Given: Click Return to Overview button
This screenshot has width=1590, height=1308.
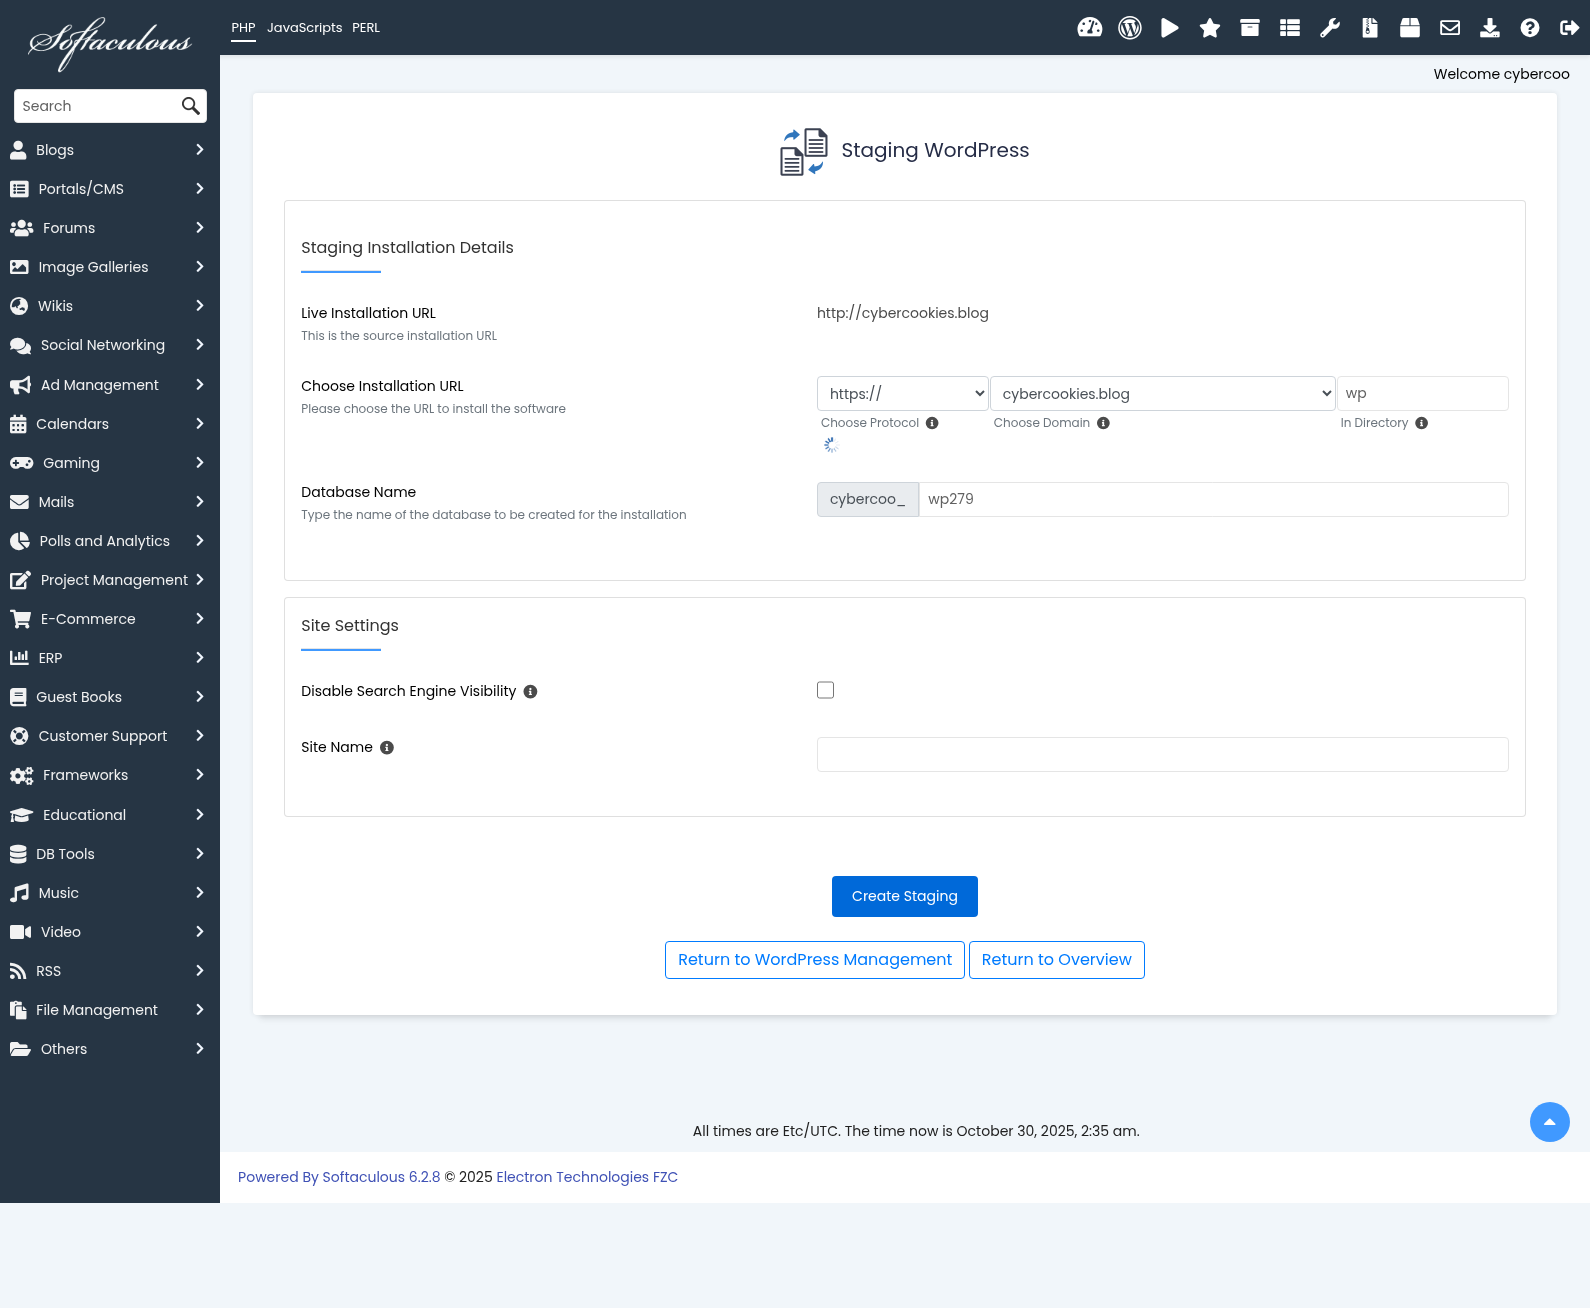Looking at the screenshot, I should (x=1057, y=960).
